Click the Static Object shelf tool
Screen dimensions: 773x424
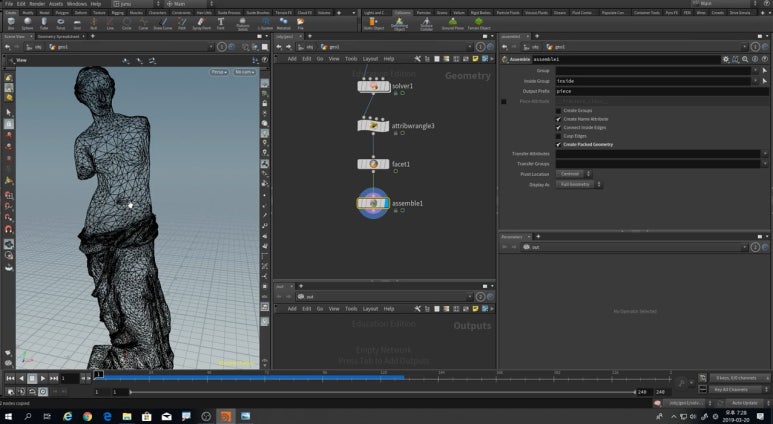point(374,23)
